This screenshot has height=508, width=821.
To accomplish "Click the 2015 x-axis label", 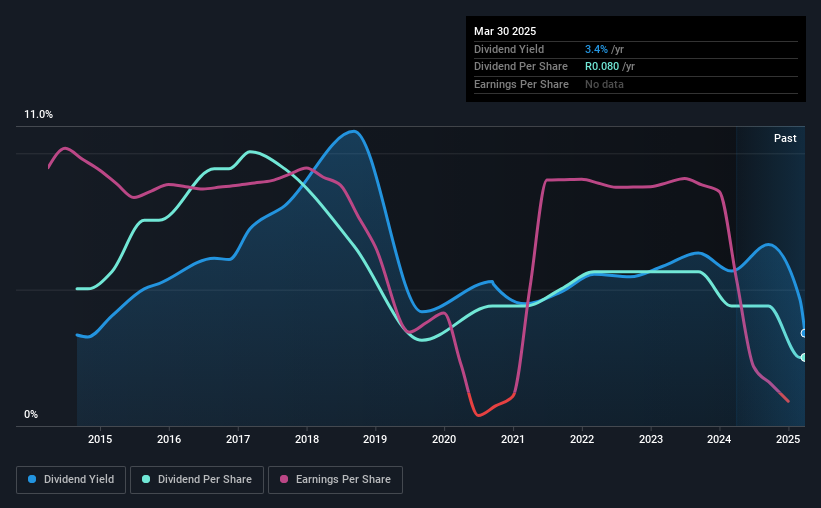I will (x=100, y=439).
